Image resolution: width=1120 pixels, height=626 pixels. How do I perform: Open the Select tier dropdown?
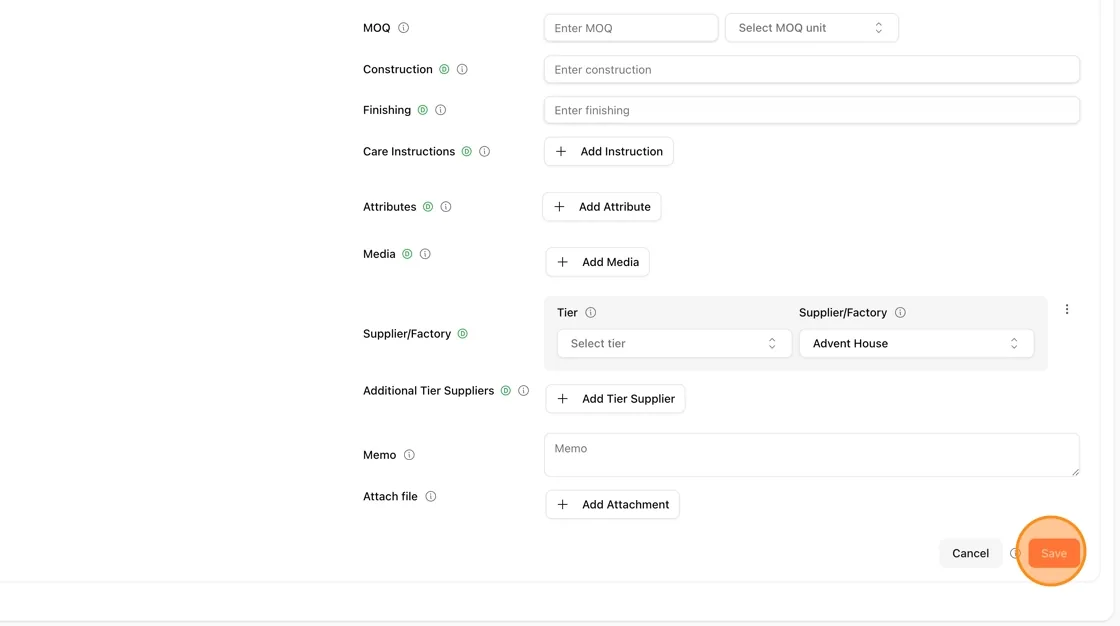coord(674,344)
